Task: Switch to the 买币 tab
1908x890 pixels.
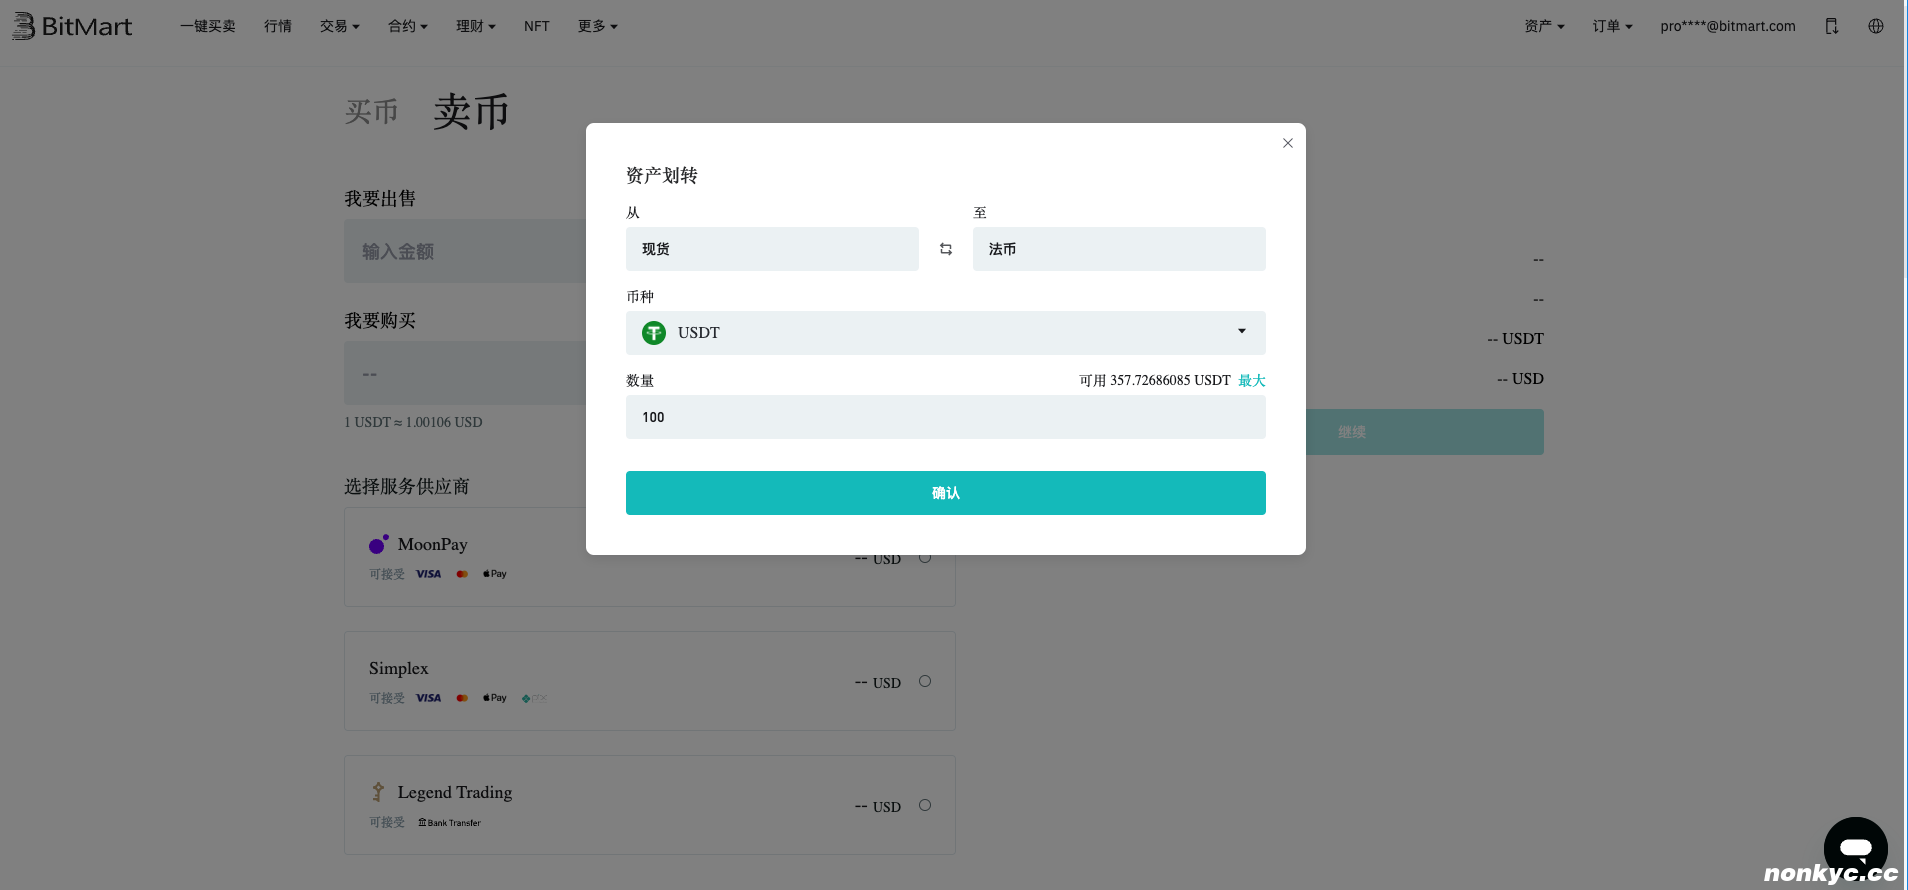Action: pyautogui.click(x=371, y=111)
